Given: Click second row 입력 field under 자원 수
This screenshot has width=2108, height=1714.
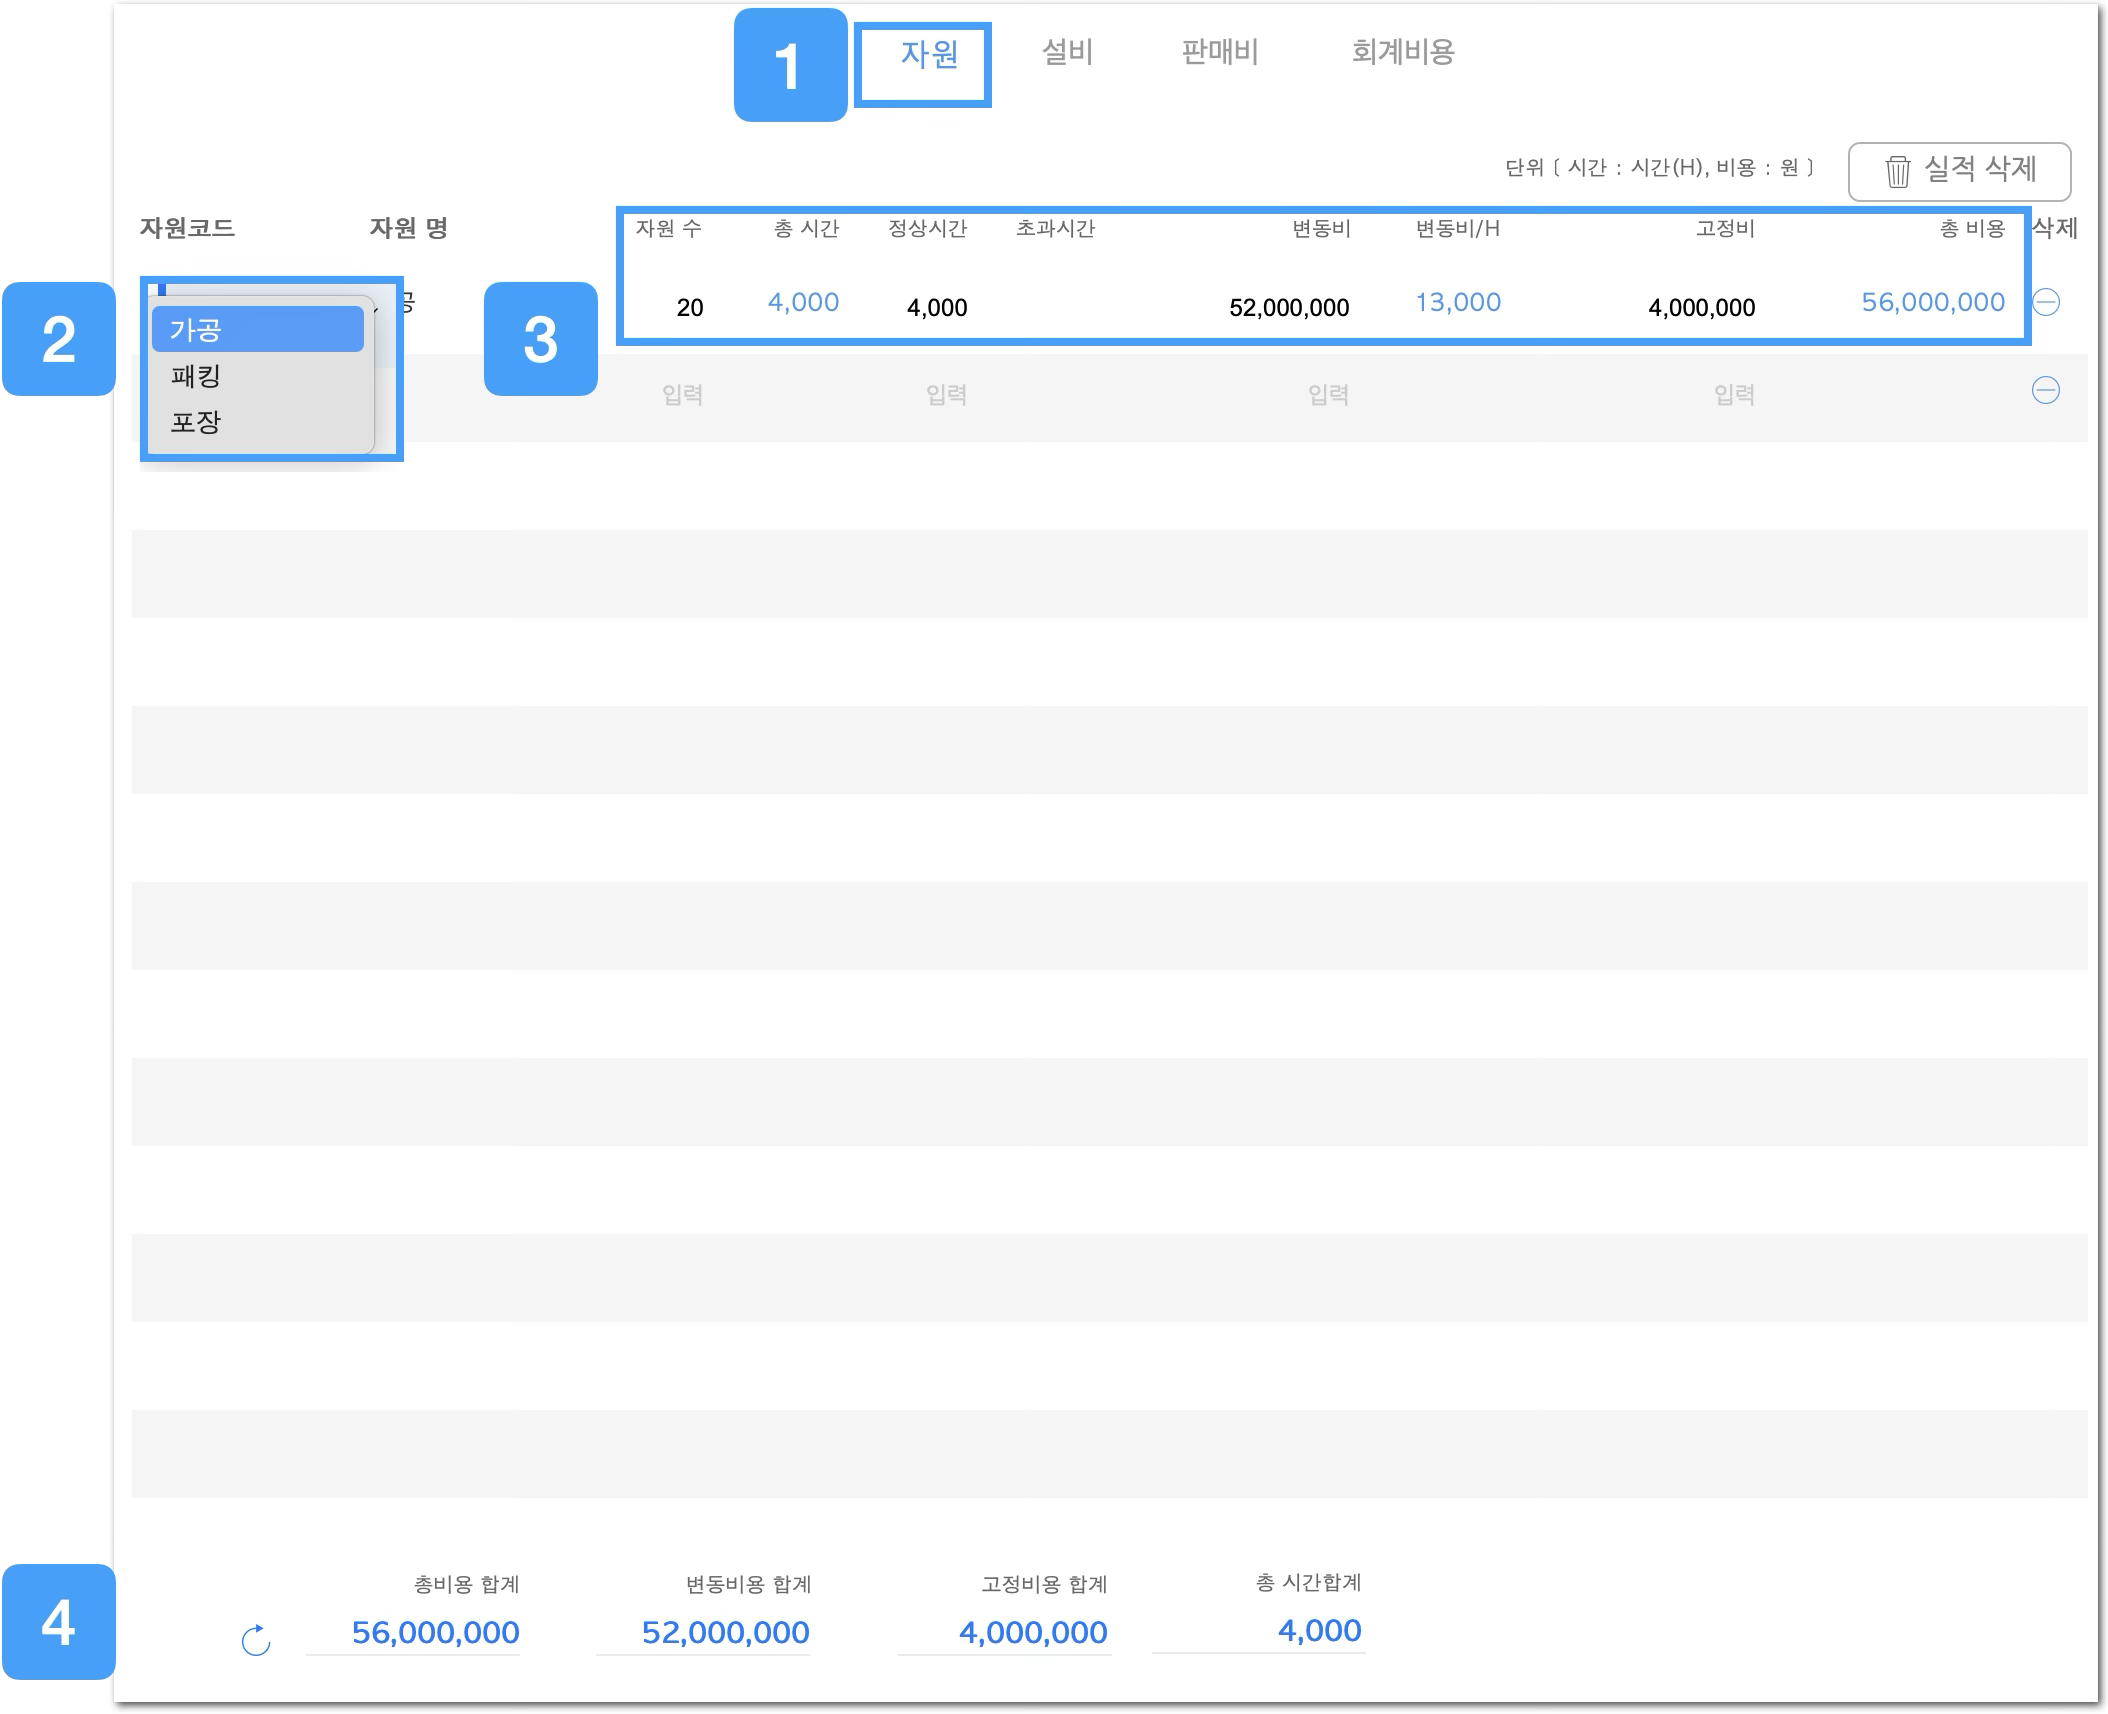Looking at the screenshot, I should (x=682, y=395).
